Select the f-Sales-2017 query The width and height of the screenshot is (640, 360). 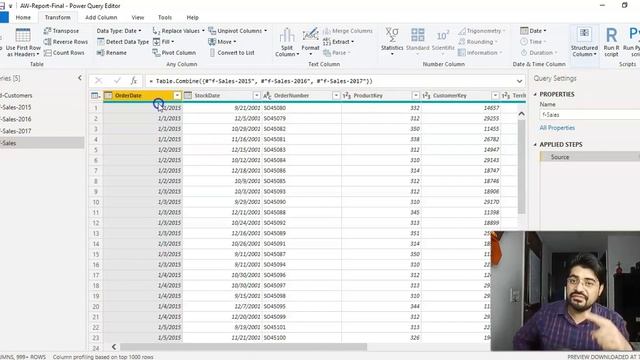42,131
